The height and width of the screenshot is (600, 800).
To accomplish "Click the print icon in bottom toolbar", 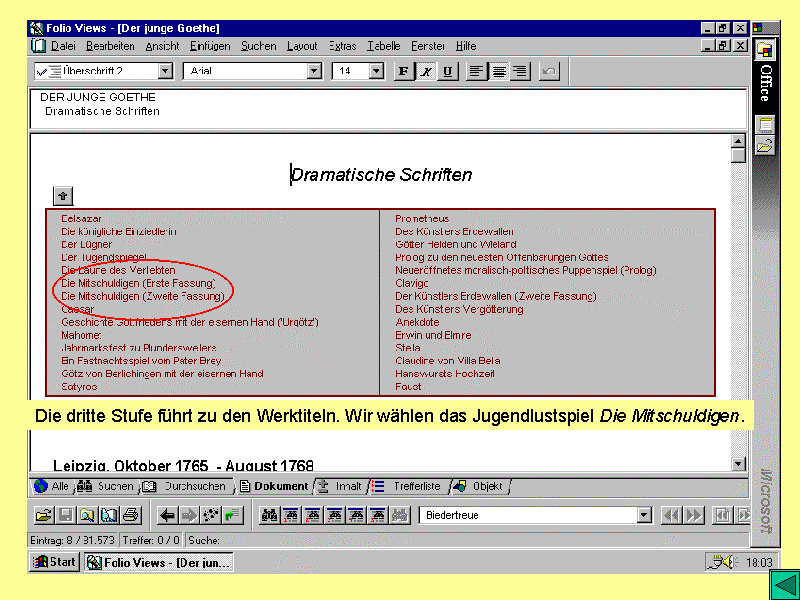I will click(130, 516).
